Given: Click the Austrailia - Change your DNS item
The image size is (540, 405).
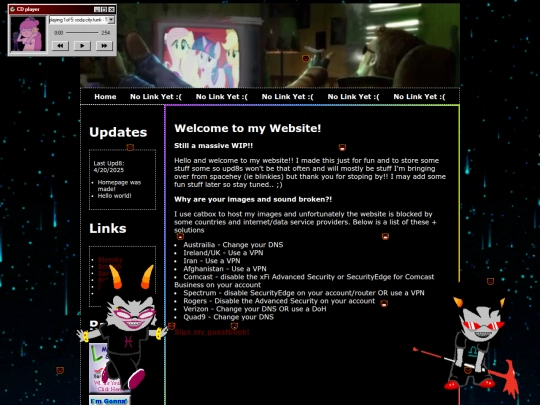Looking at the screenshot, I should (233, 245).
